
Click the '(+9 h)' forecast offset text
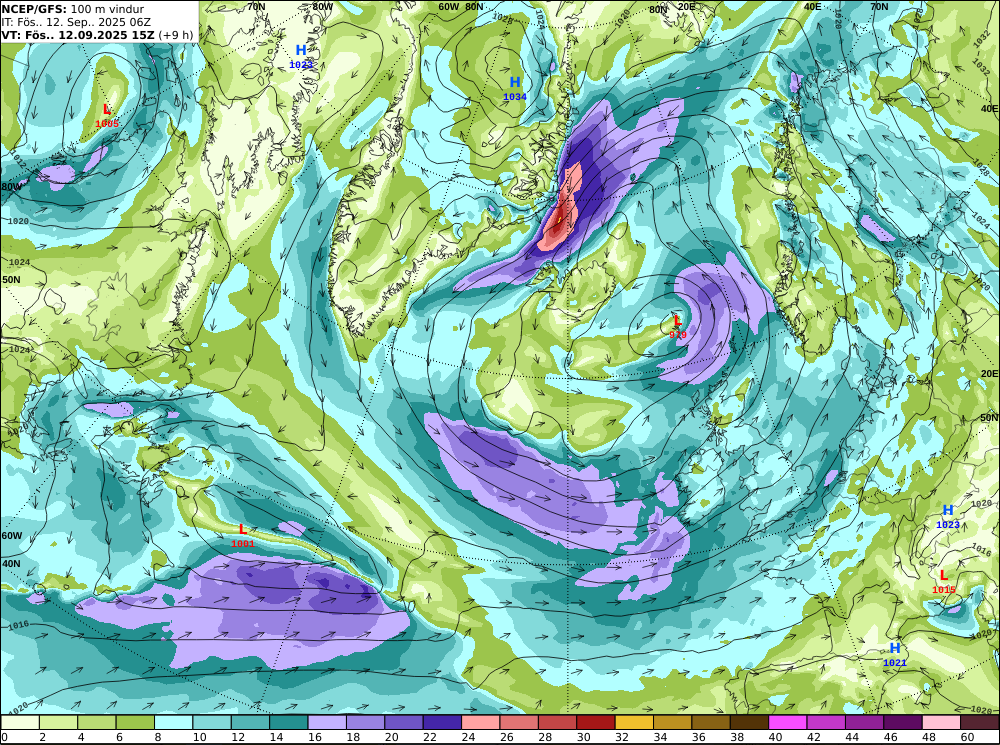coord(175,35)
